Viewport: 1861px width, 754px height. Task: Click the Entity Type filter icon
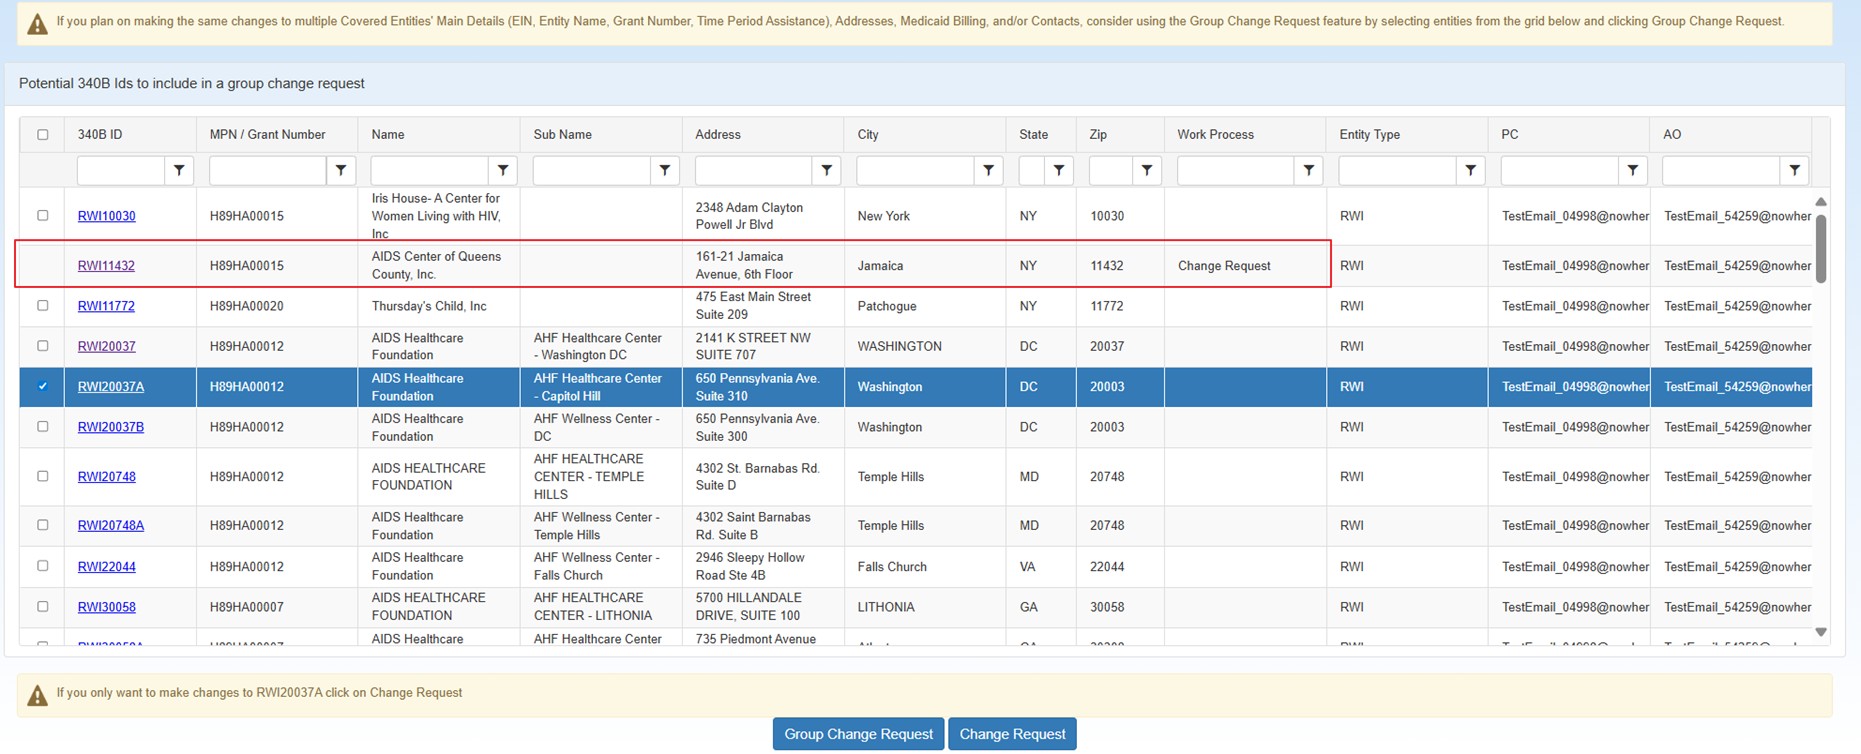click(x=1471, y=171)
